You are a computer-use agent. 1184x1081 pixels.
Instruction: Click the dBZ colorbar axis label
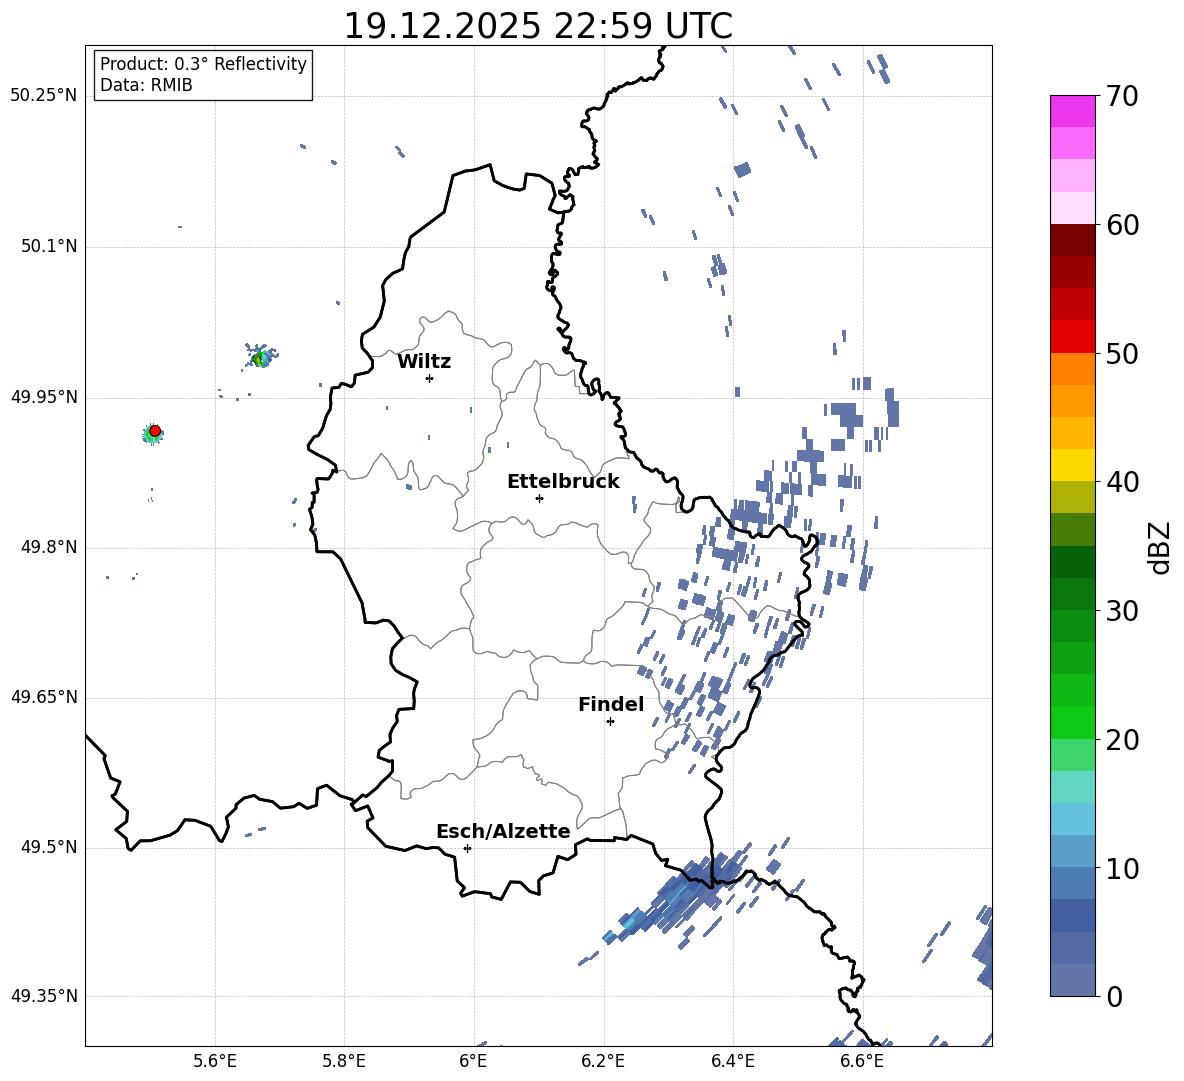1160,548
